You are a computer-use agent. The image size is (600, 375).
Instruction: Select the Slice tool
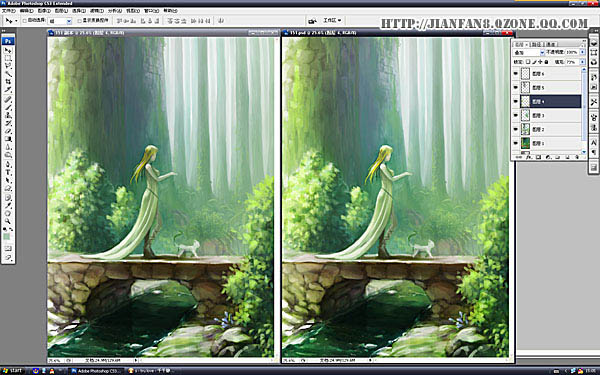point(8,90)
